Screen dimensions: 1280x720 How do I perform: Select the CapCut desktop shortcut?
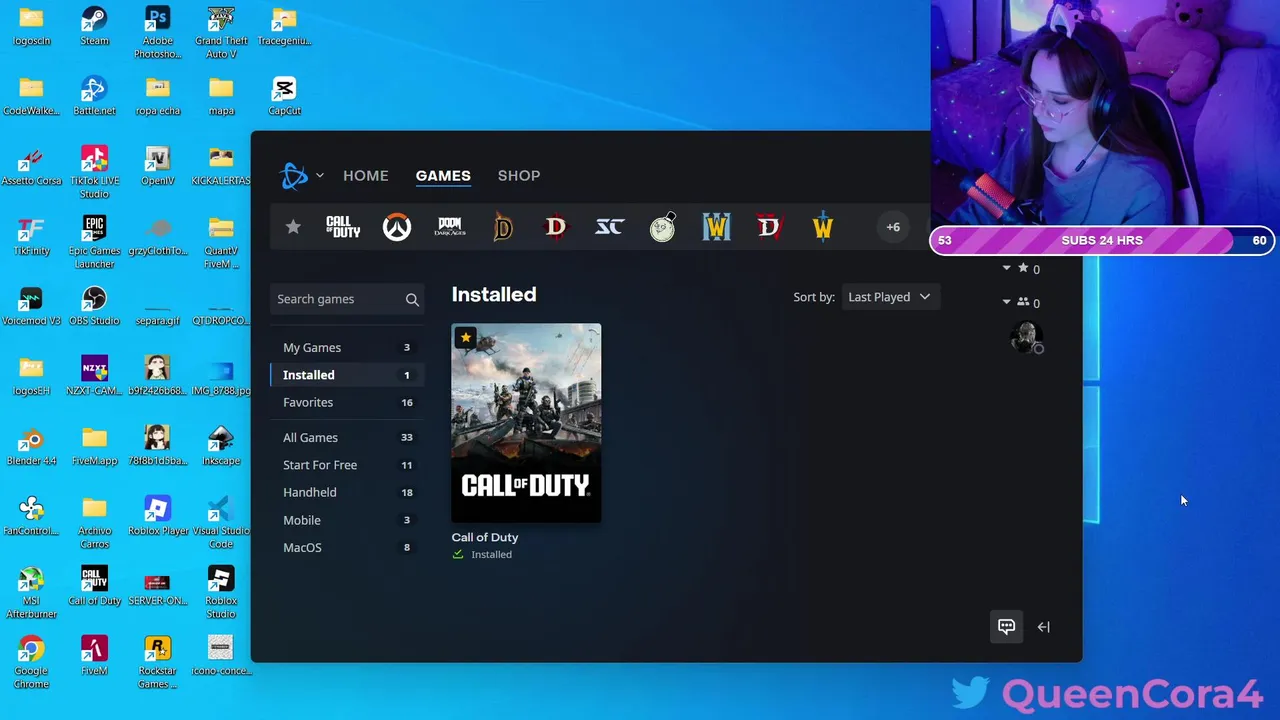[x=284, y=96]
